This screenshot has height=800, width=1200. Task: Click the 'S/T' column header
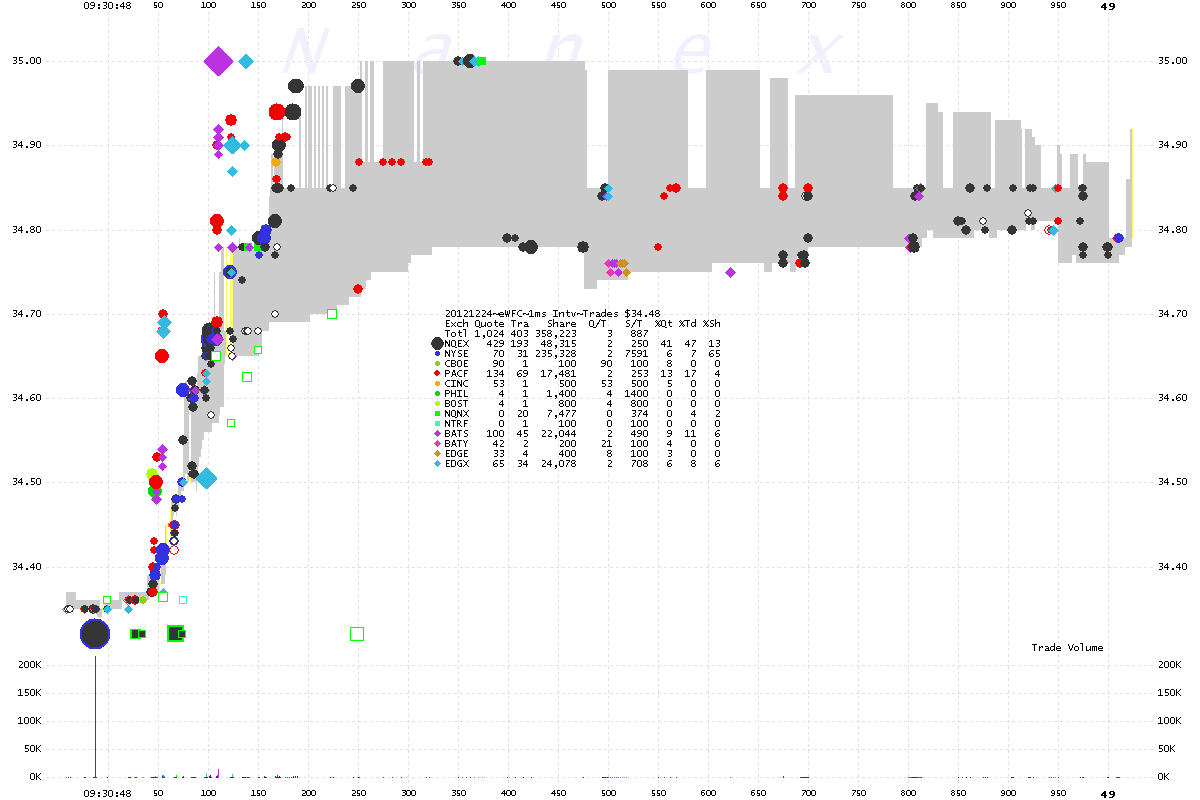(634, 324)
